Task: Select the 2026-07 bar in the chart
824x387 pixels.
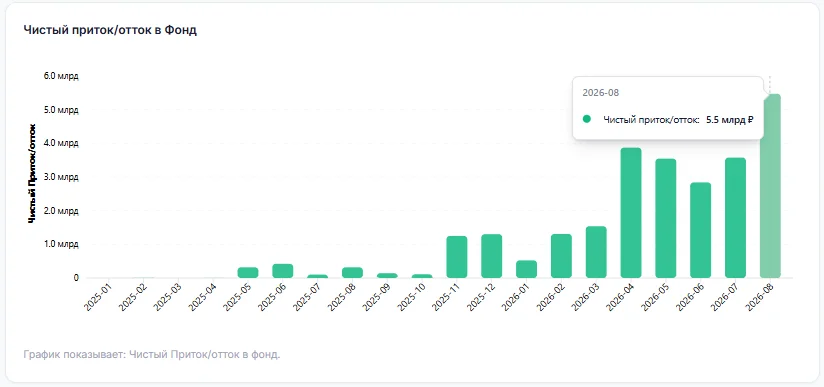Action: (x=735, y=218)
